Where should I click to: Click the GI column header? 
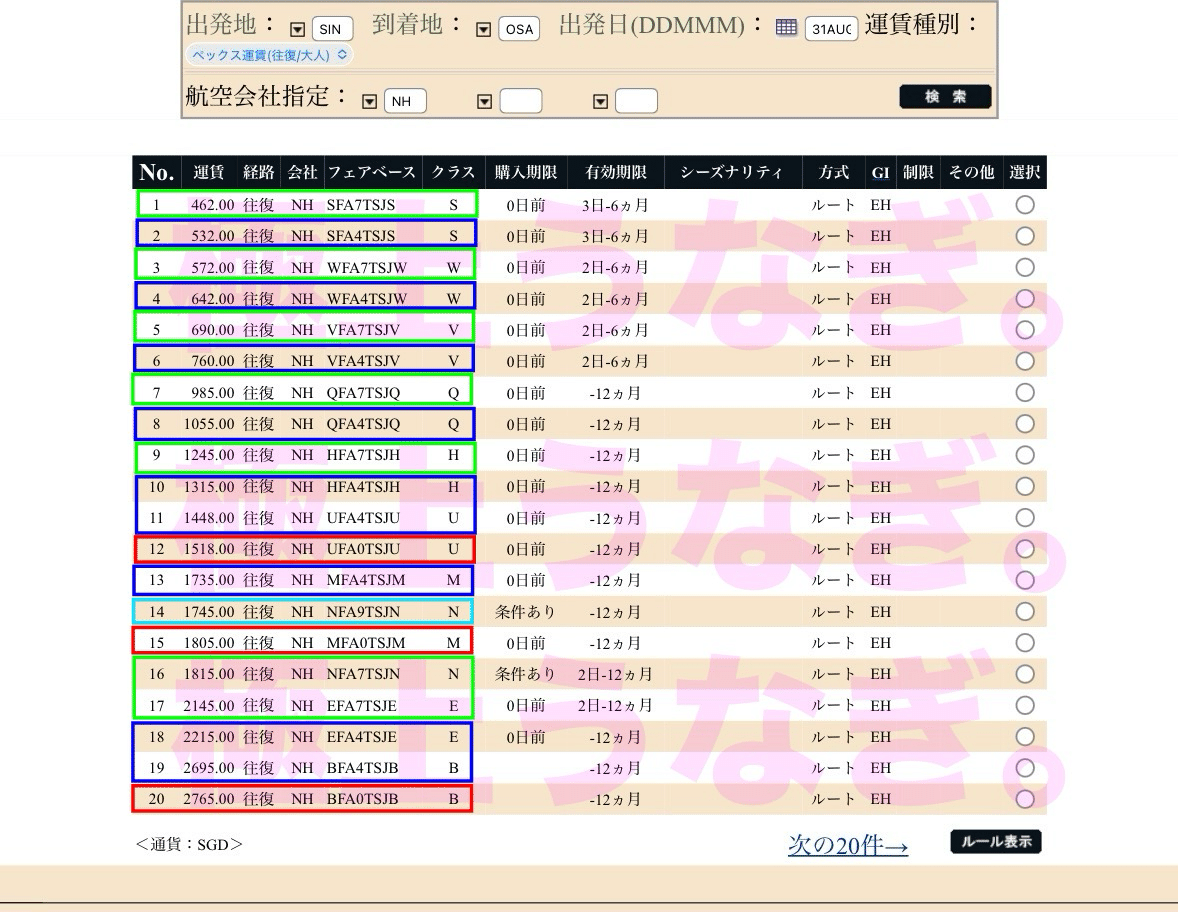[x=880, y=173]
